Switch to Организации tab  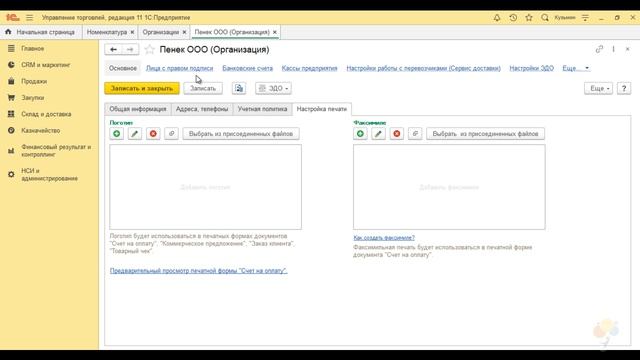pyautogui.click(x=161, y=32)
